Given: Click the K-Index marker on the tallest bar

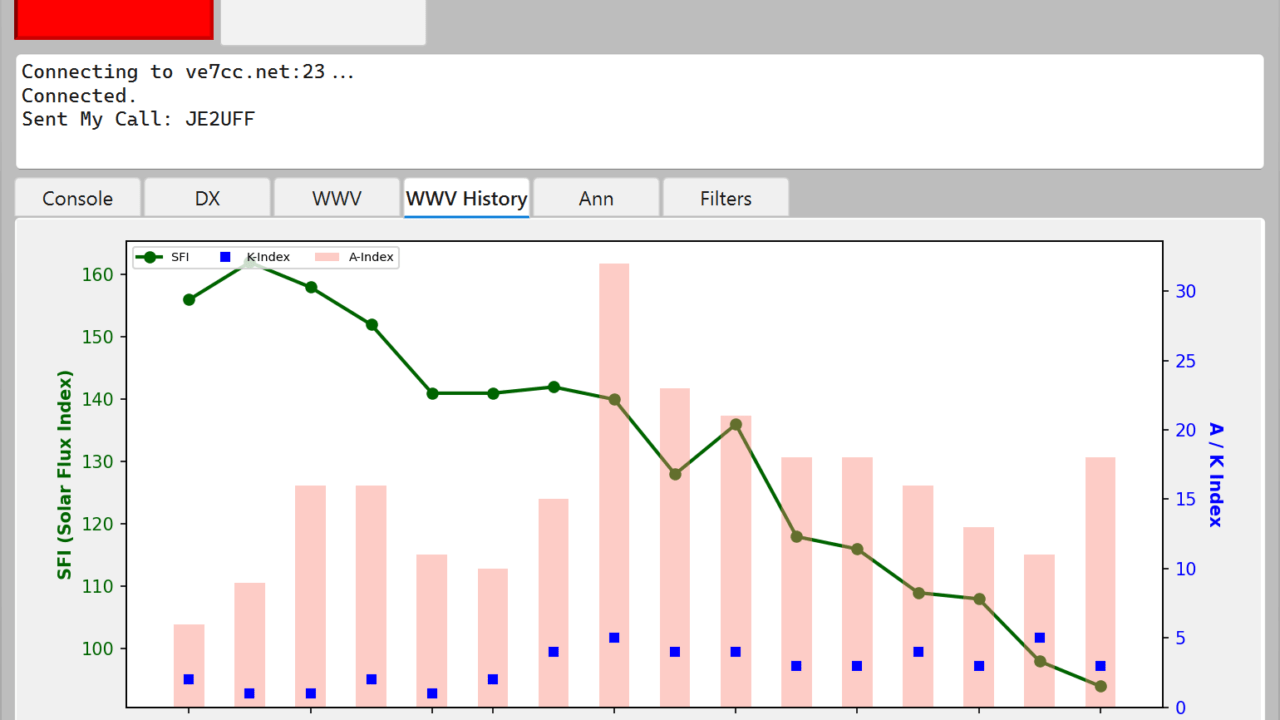Looking at the screenshot, I should (614, 638).
